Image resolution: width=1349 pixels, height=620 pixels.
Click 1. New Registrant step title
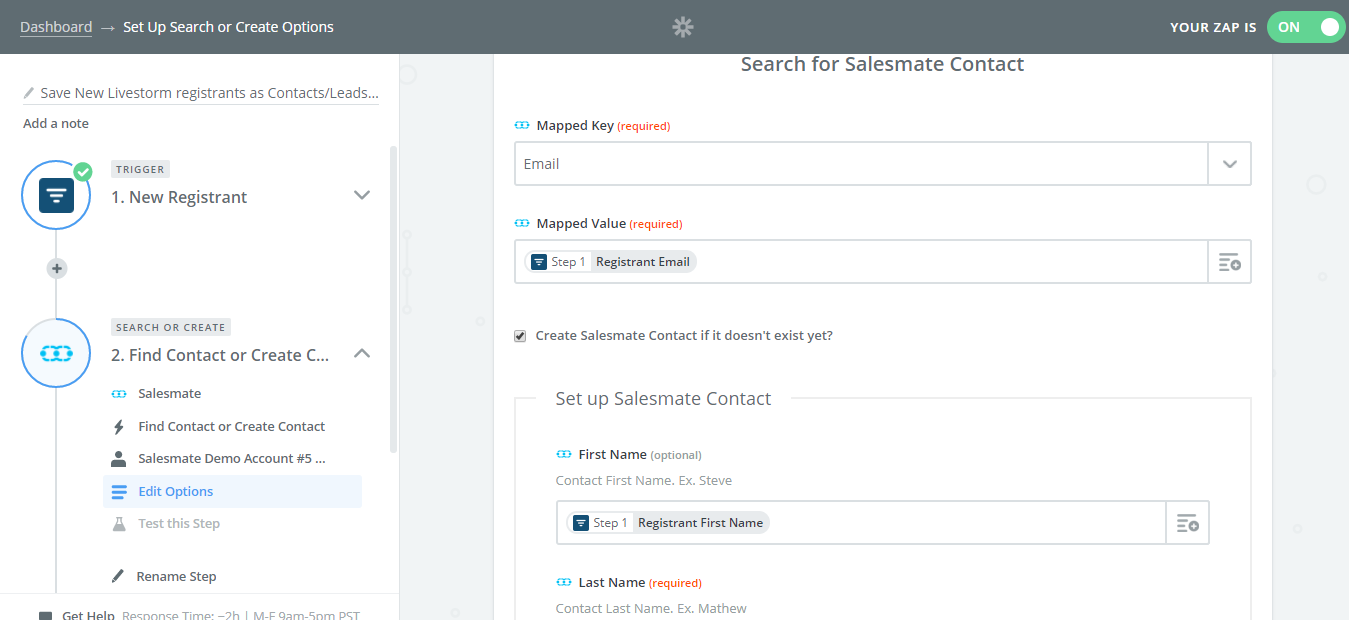point(179,197)
